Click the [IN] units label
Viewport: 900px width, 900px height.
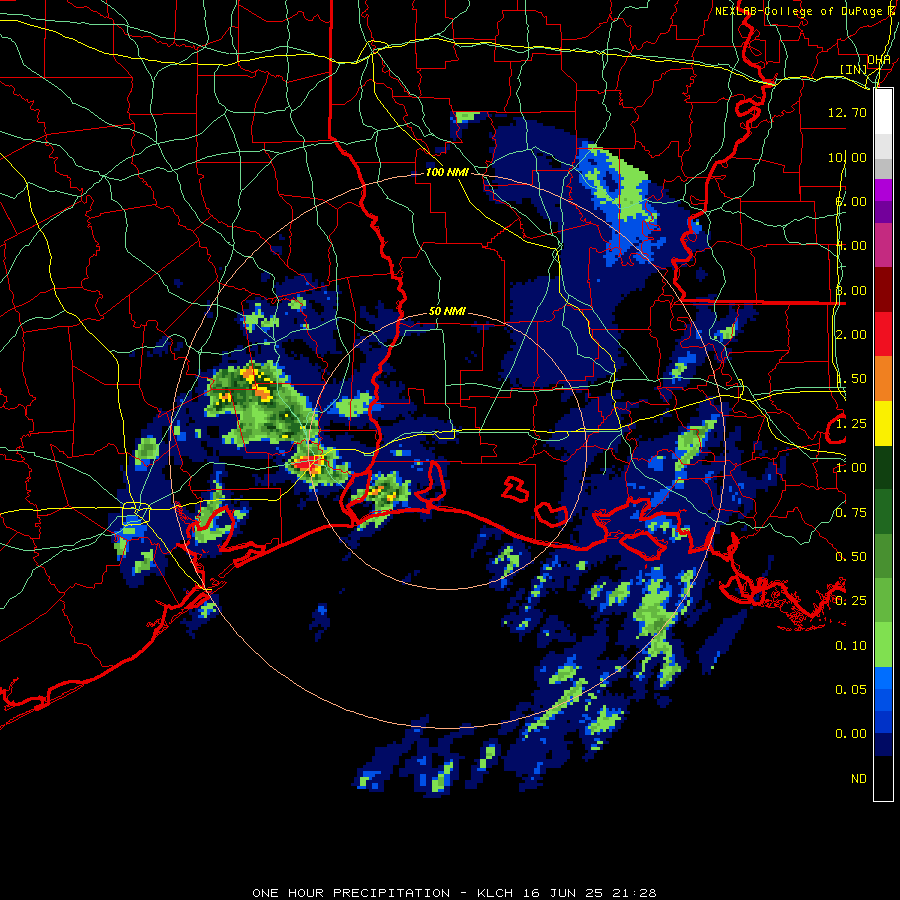point(854,69)
